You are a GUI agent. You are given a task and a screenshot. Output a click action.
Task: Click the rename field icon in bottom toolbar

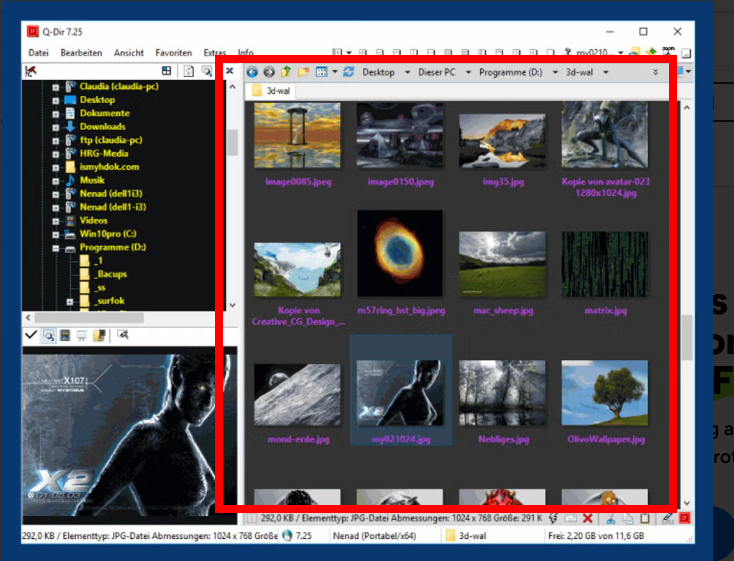coord(570,518)
